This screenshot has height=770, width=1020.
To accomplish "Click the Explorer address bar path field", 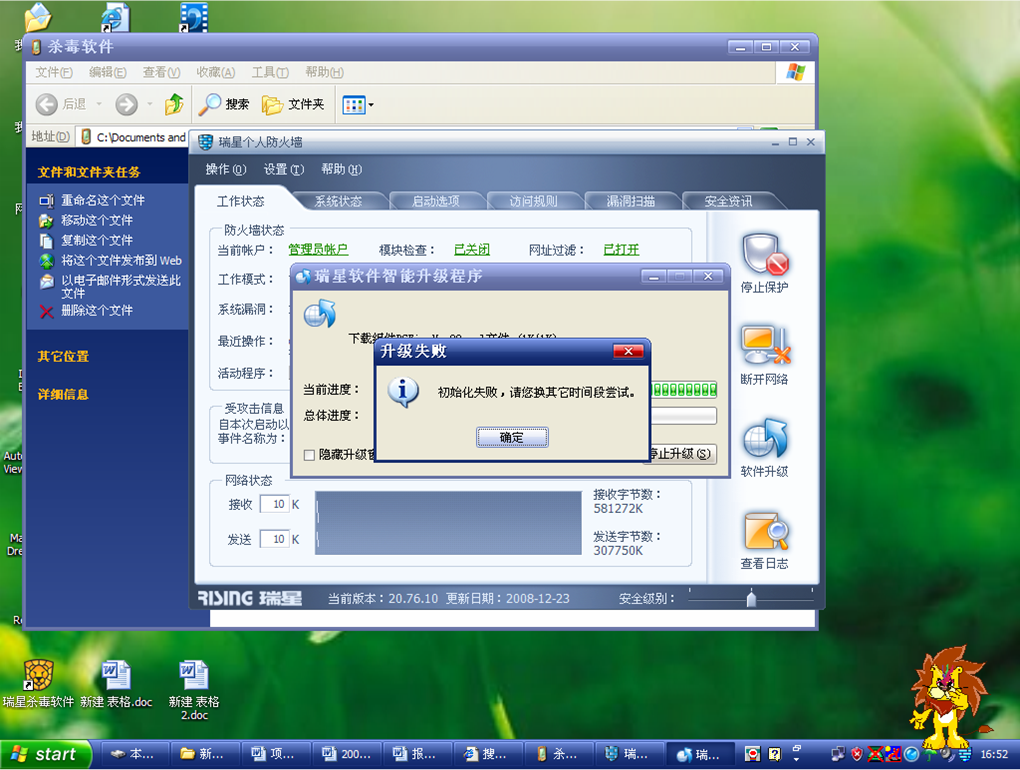I will (x=133, y=137).
